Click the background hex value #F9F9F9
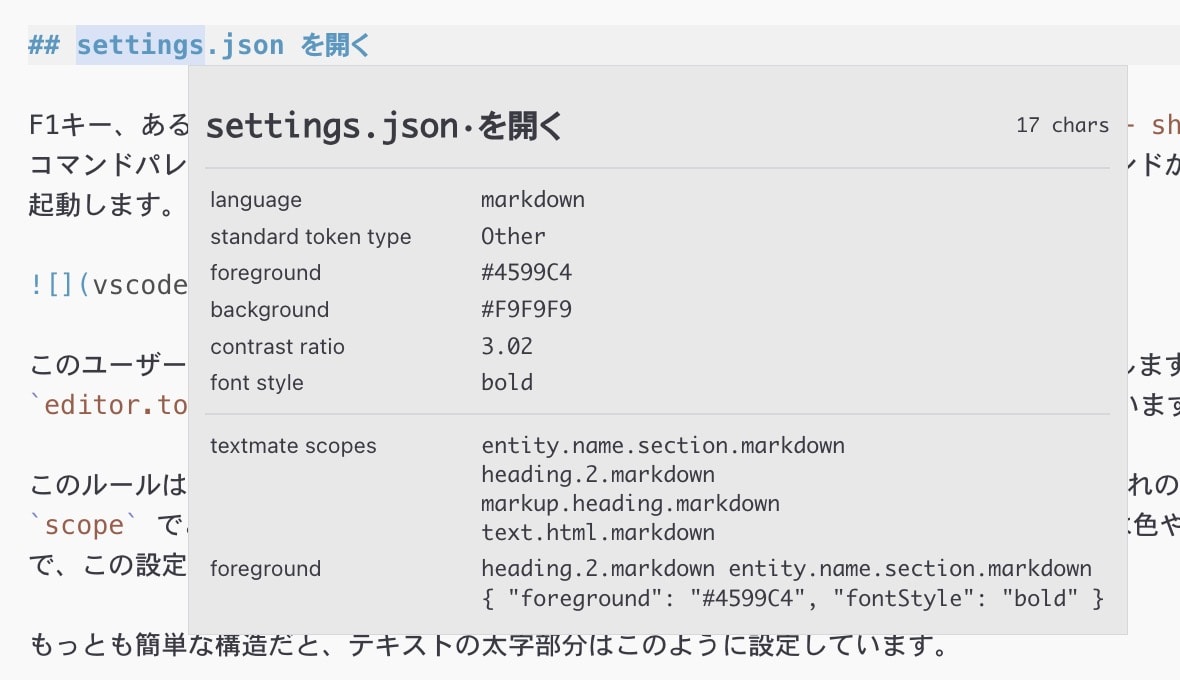This screenshot has width=1180, height=680. 526,310
